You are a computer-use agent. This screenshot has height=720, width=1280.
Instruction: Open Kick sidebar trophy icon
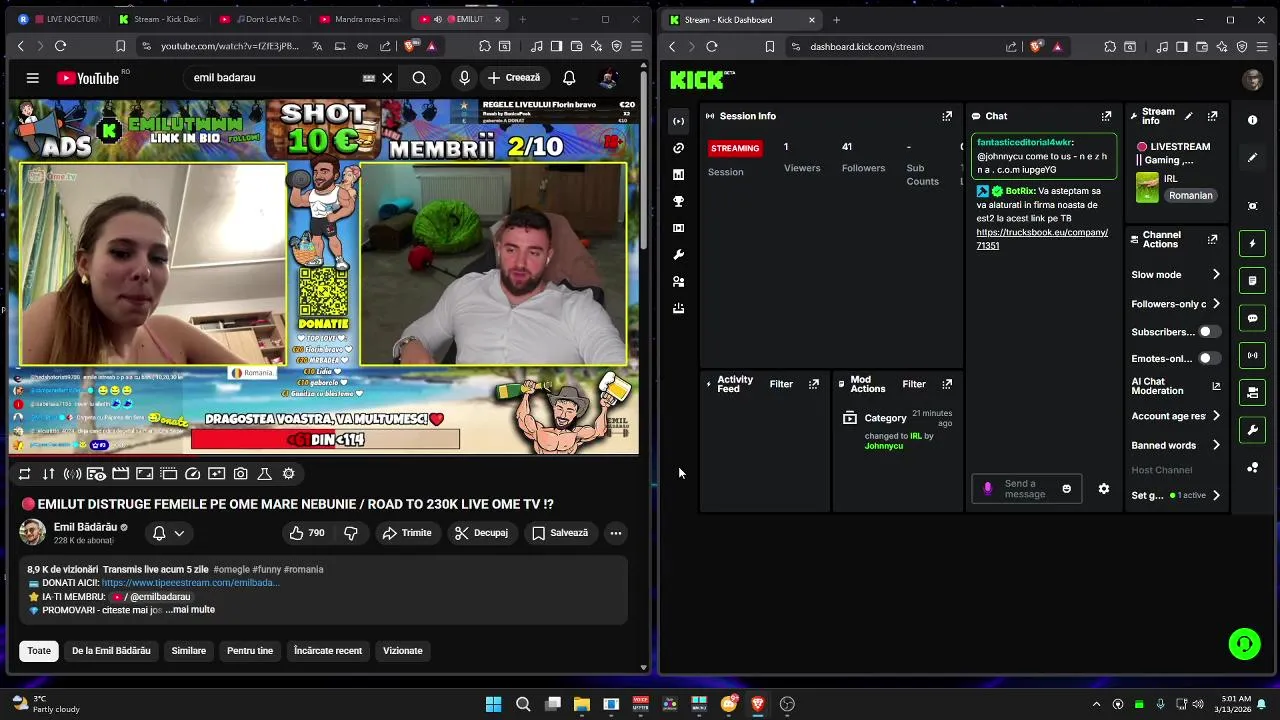point(679,201)
